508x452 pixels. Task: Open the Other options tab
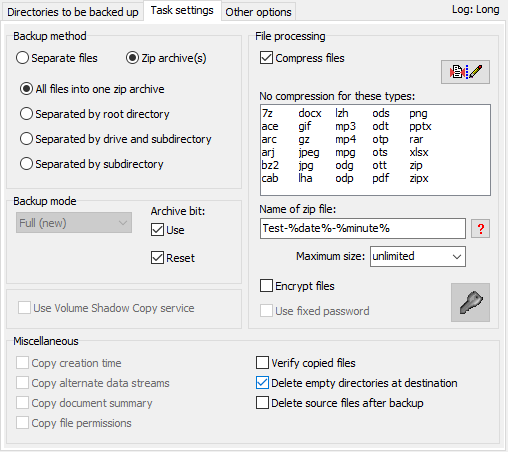258,12
